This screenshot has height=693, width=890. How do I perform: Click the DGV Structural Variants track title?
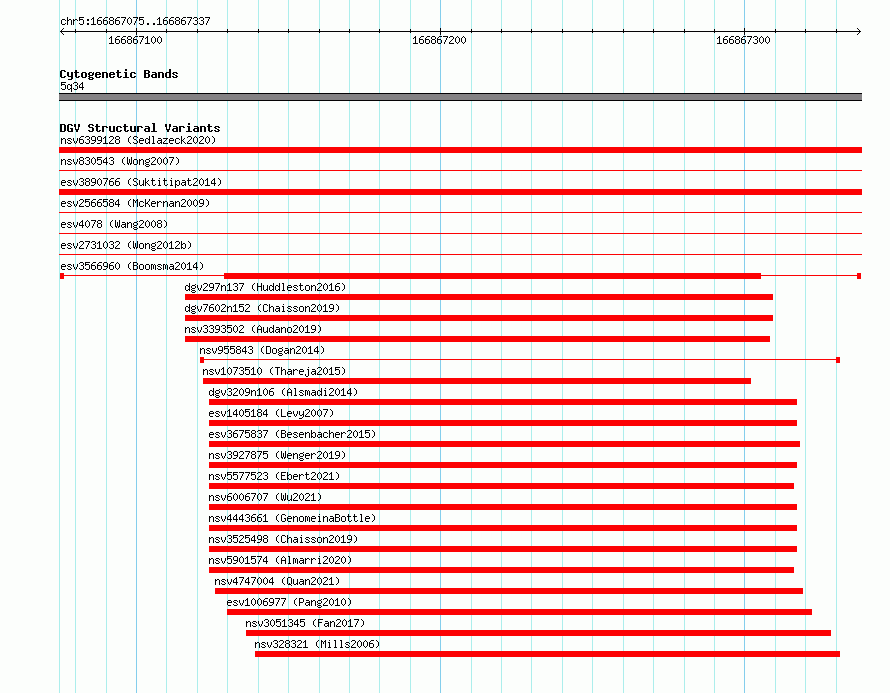(x=140, y=128)
